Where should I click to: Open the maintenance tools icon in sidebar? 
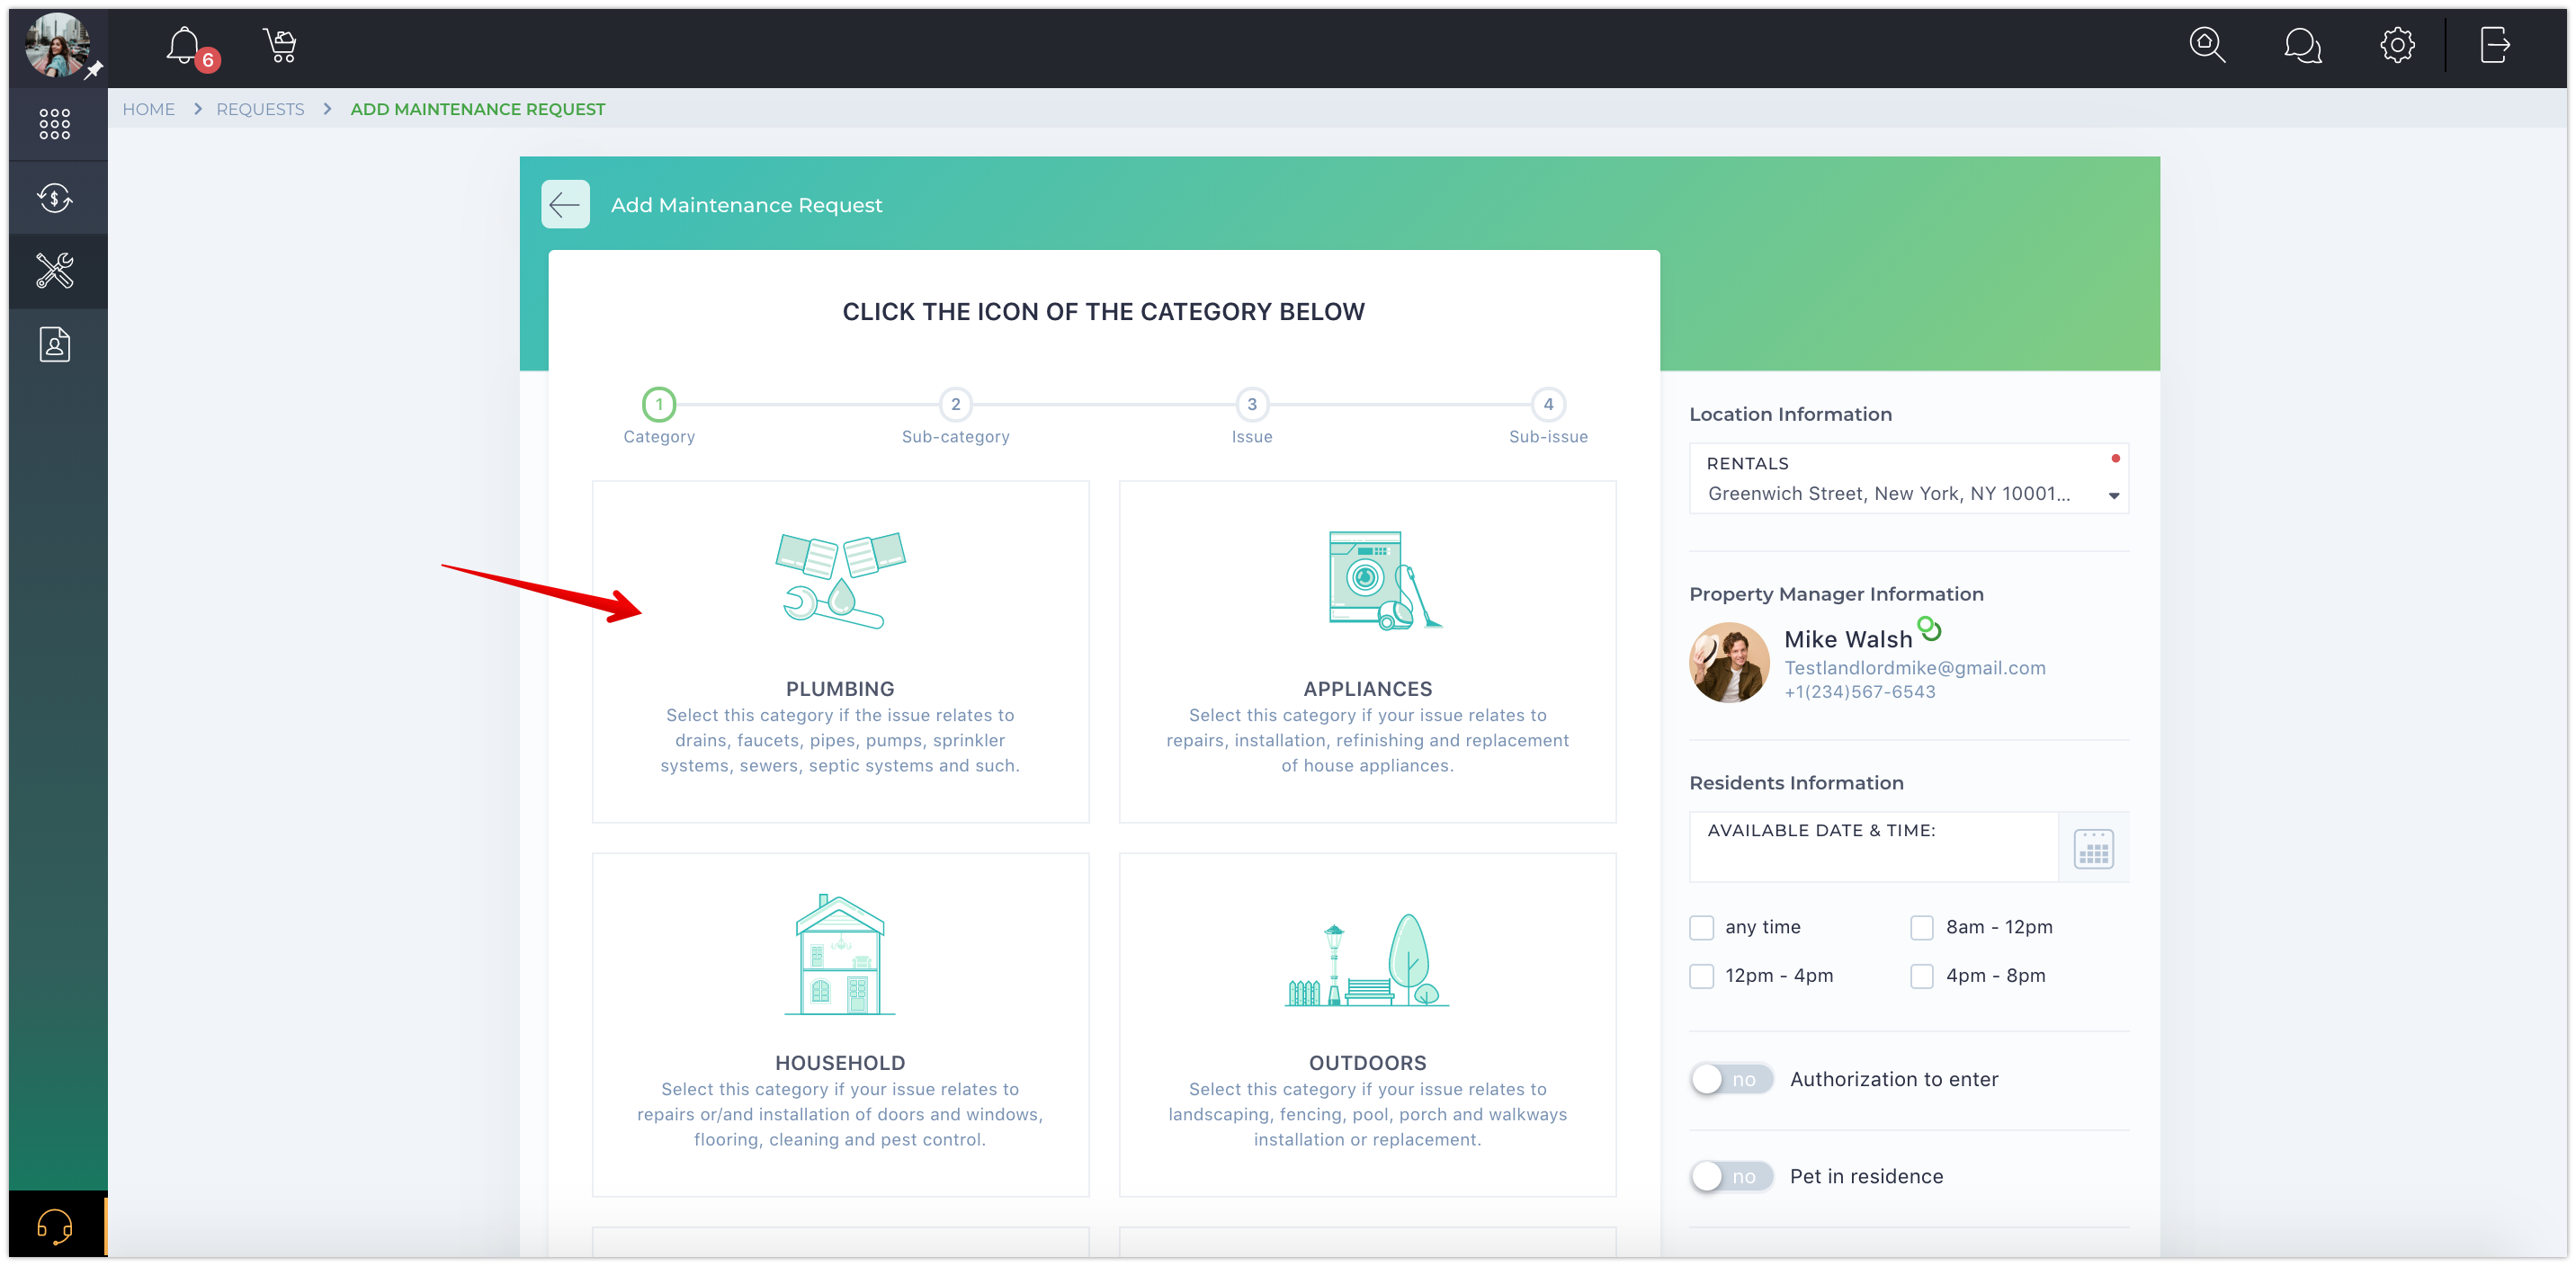pos(55,271)
